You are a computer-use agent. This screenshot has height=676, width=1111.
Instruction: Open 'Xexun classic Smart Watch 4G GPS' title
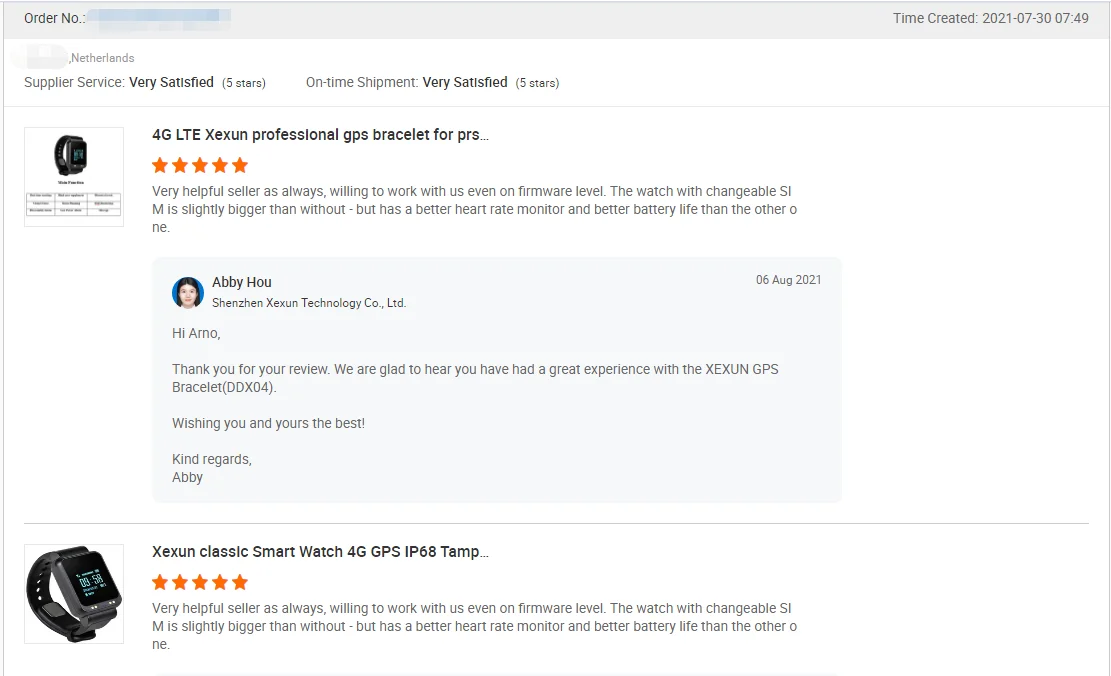point(320,552)
